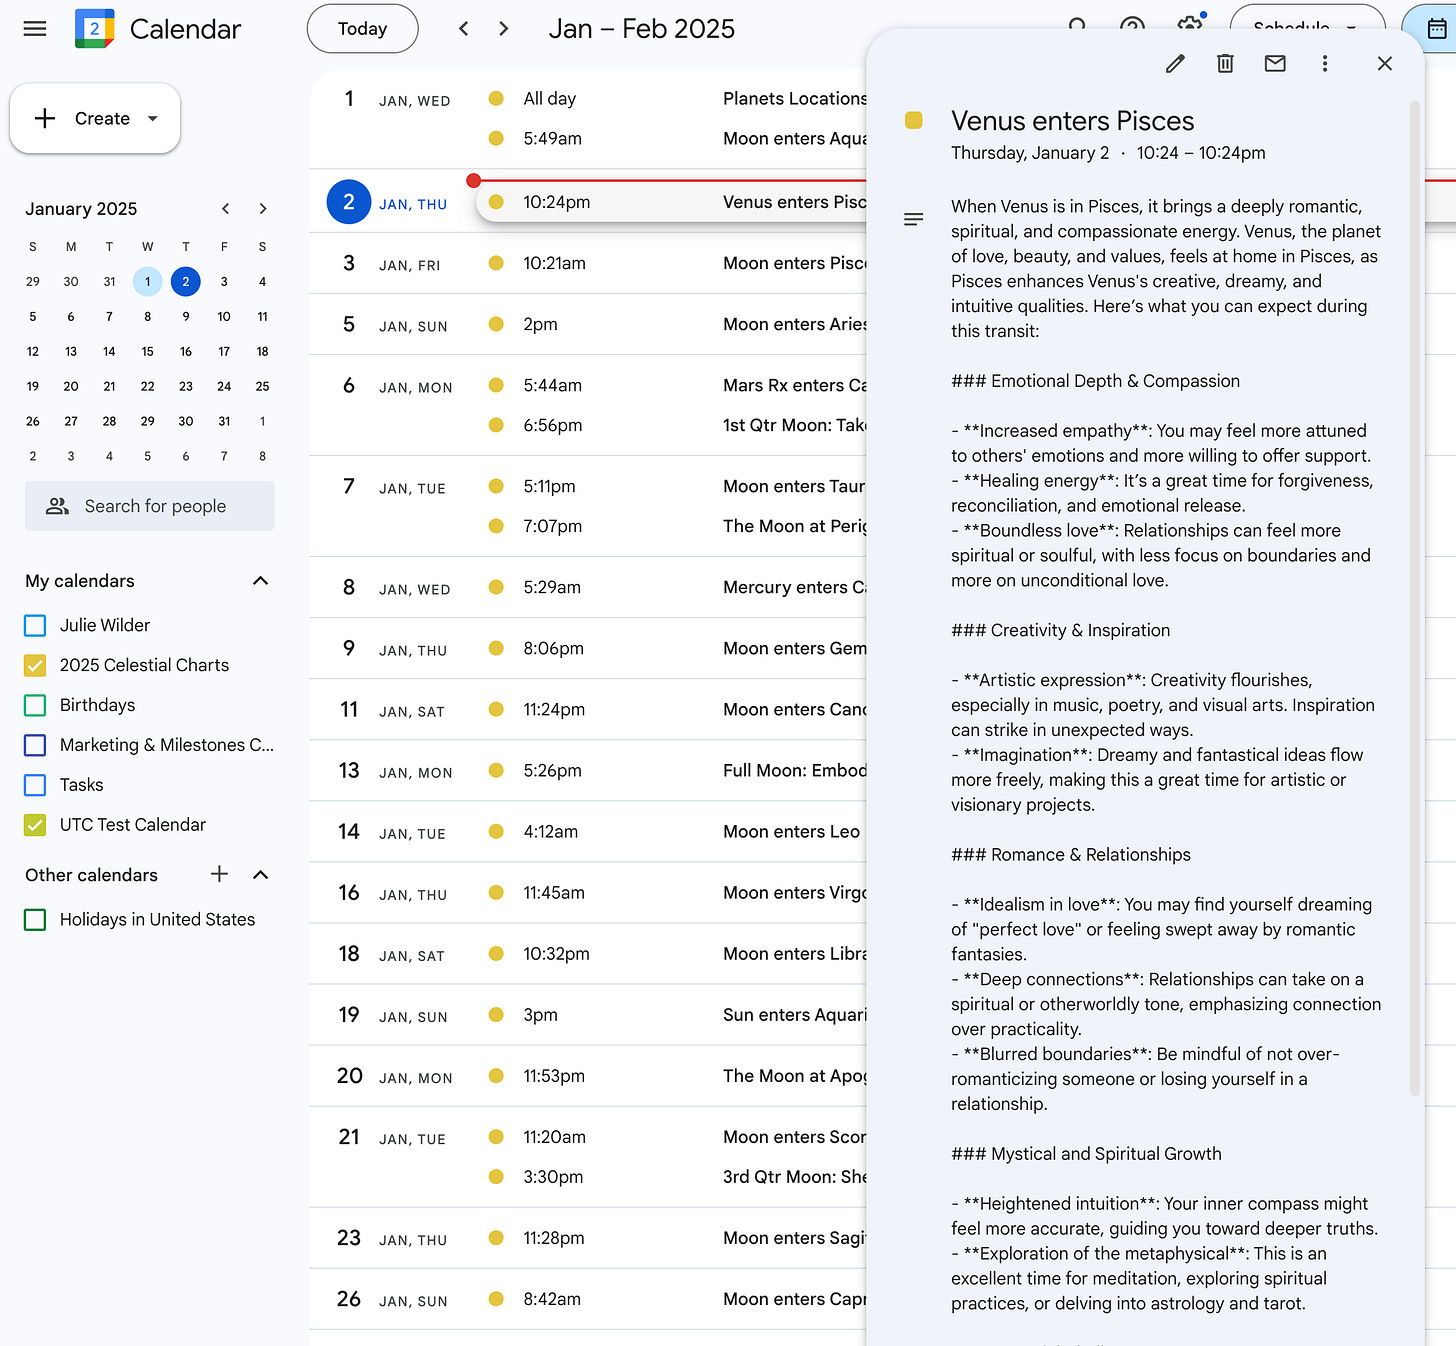Click yellow dot of 10:24pm event

click(496, 202)
